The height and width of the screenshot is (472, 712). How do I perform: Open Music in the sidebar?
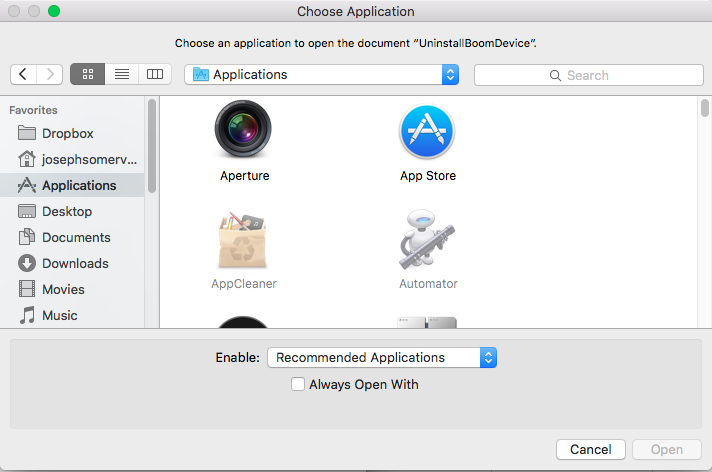click(x=73, y=315)
